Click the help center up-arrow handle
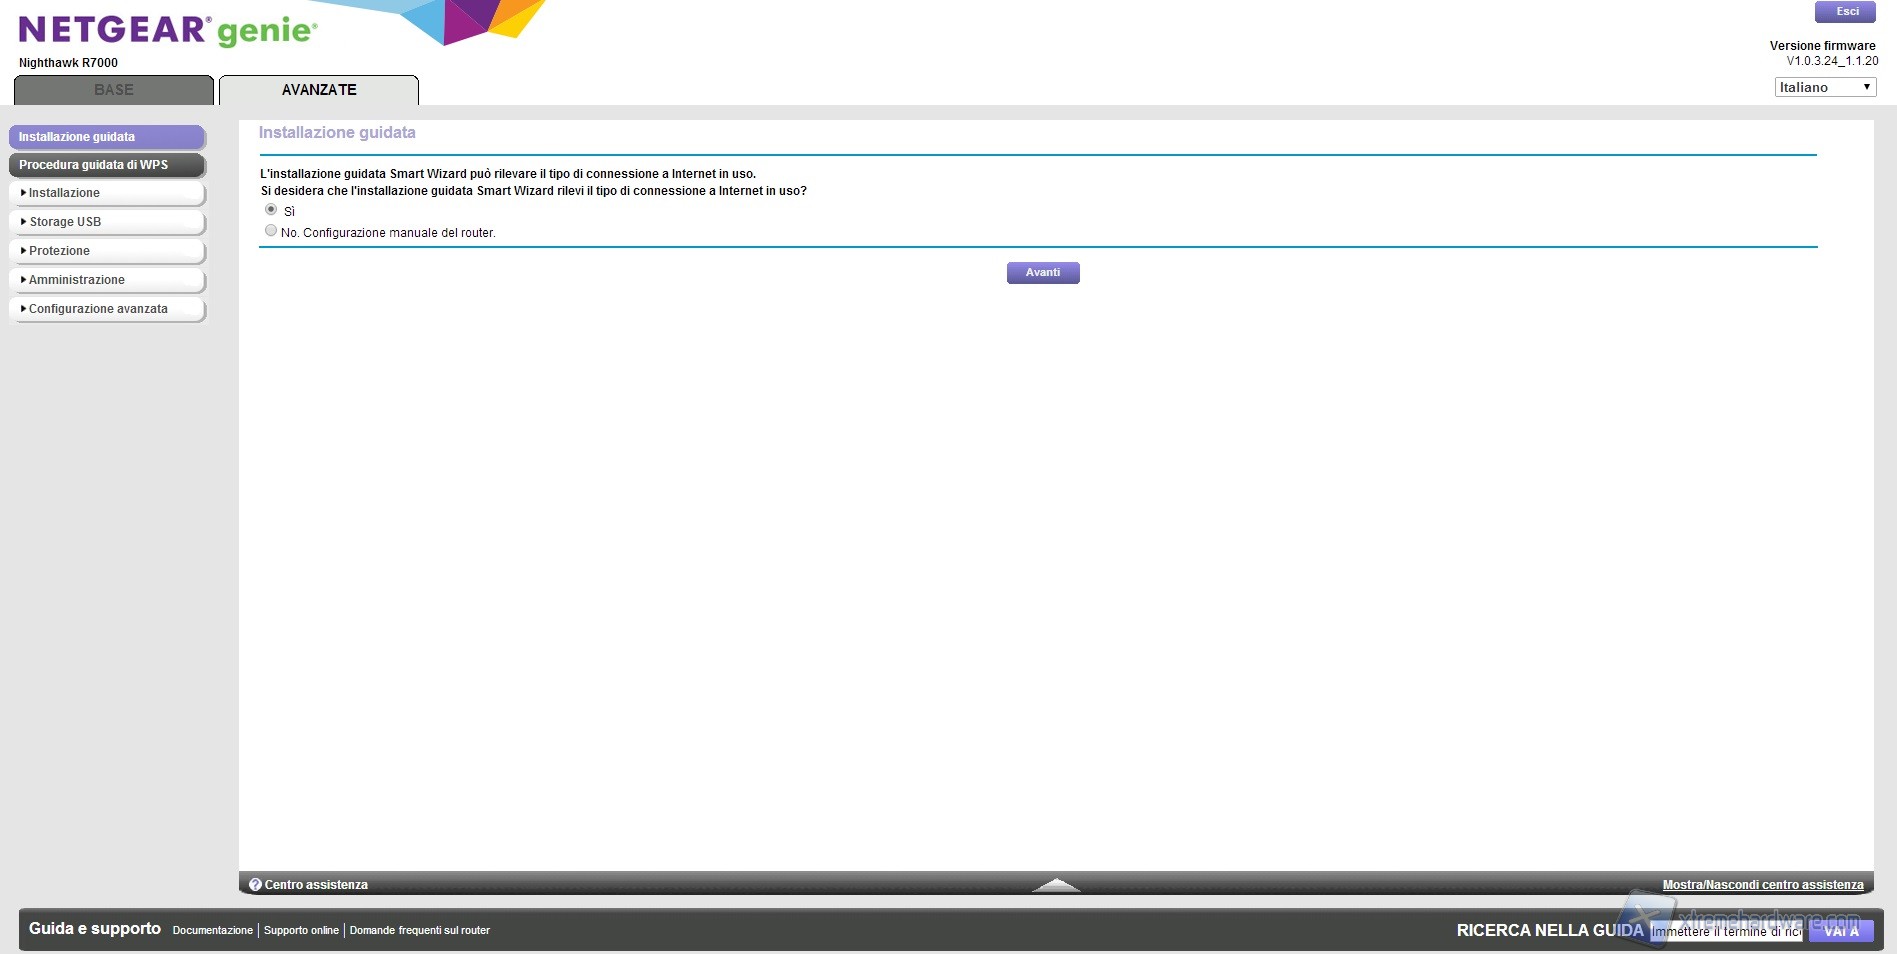This screenshot has width=1897, height=954. 1055,885
